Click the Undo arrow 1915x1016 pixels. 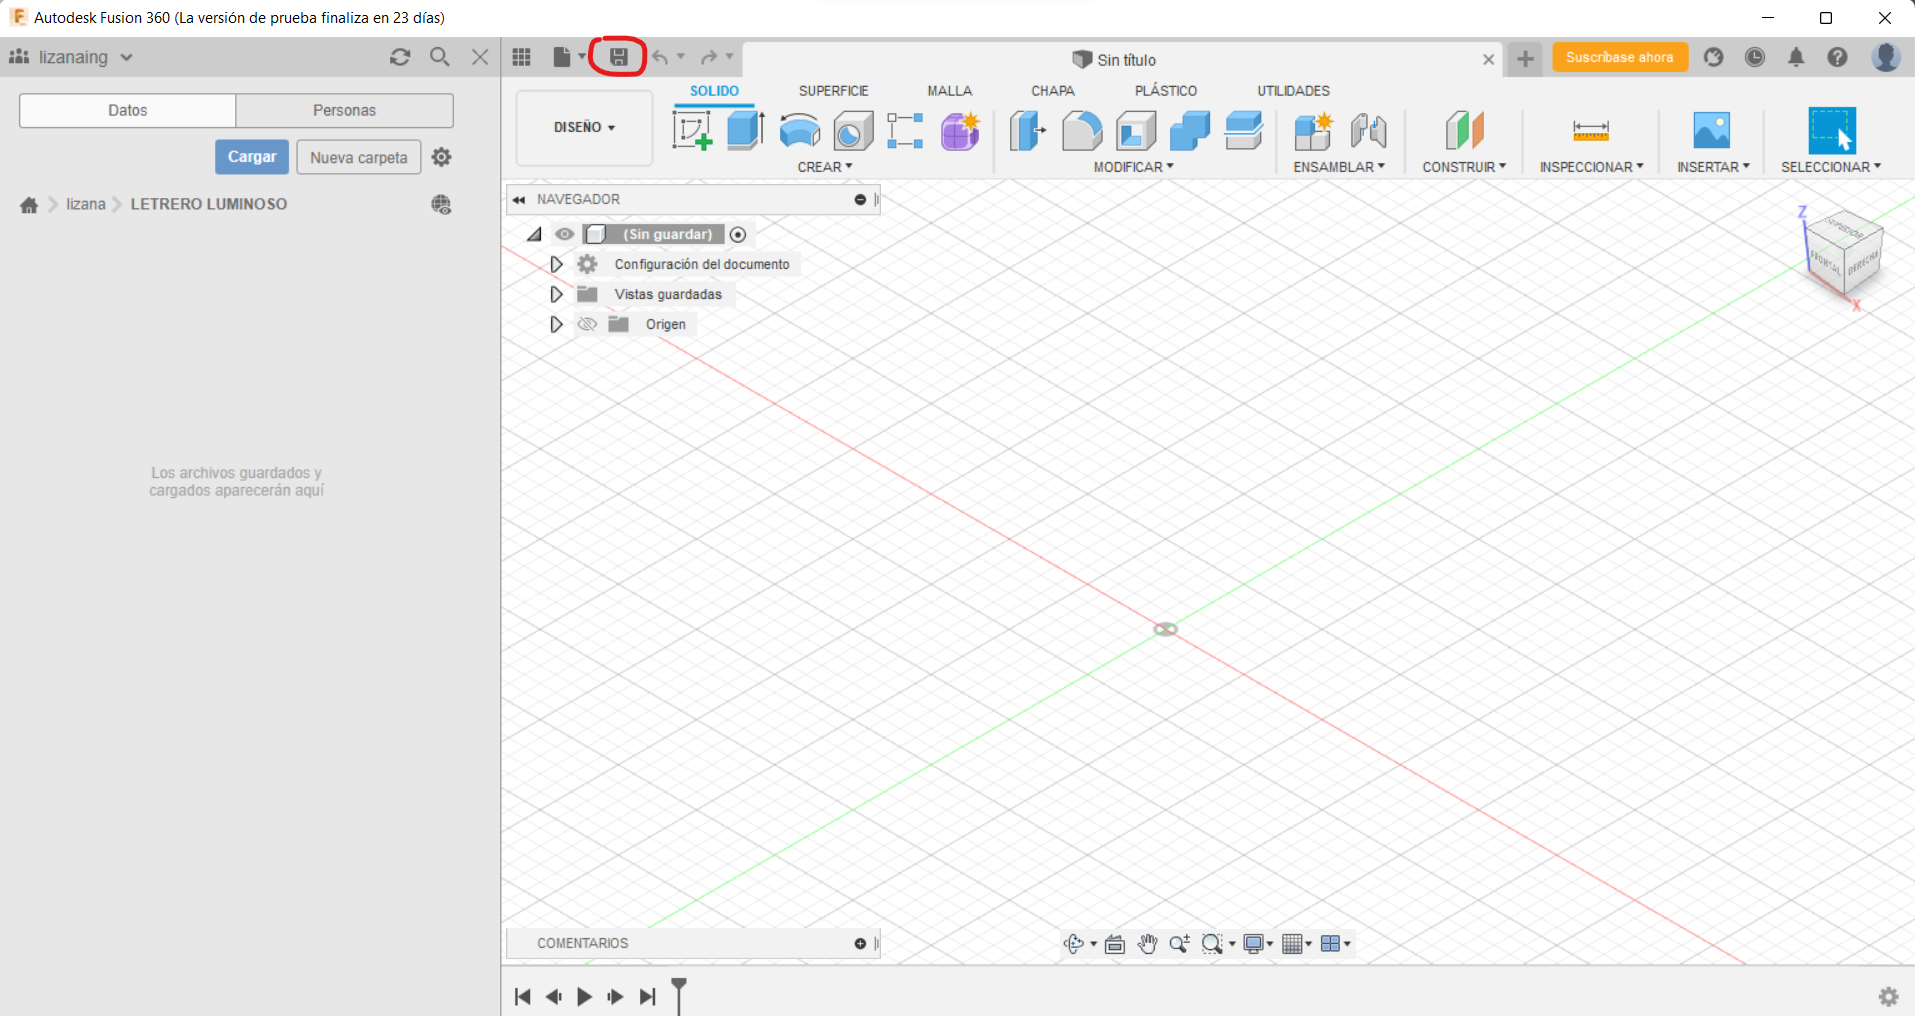(660, 57)
